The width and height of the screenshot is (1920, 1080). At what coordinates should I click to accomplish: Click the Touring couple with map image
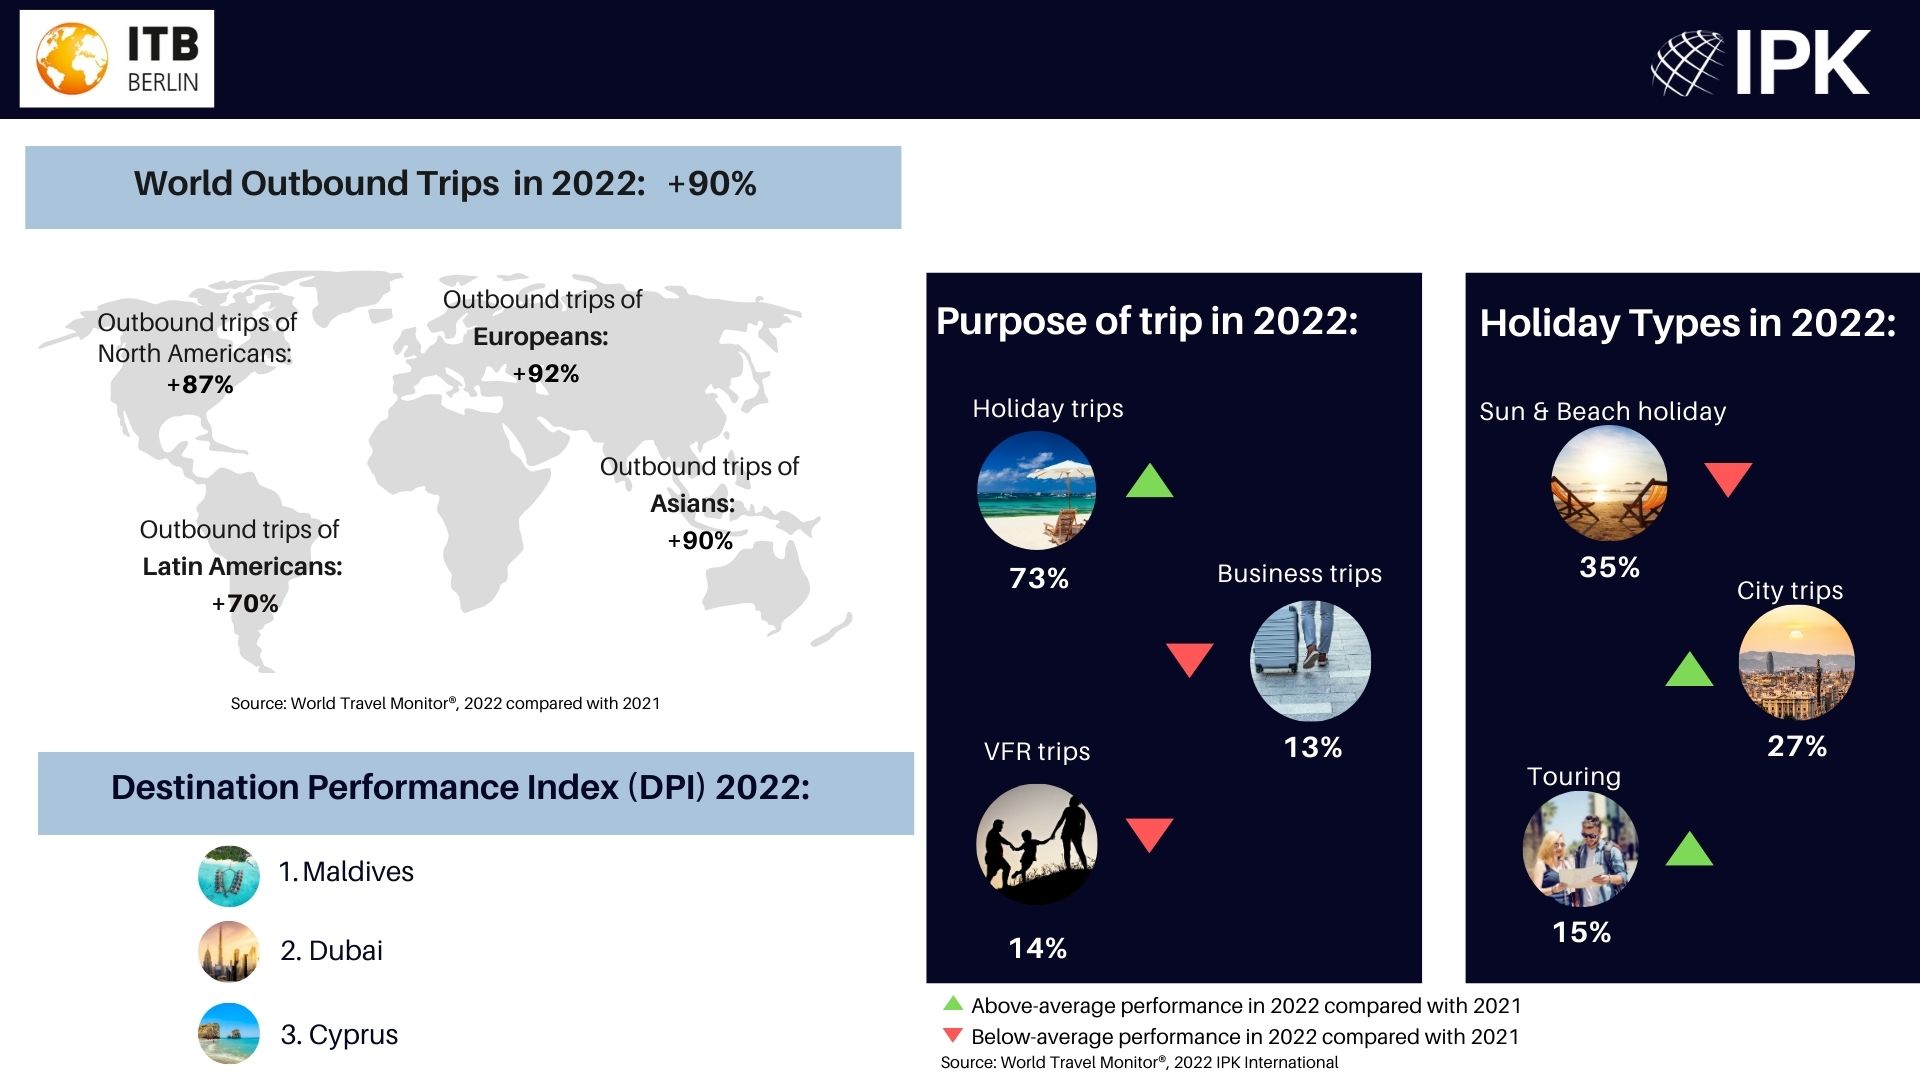tap(1580, 849)
